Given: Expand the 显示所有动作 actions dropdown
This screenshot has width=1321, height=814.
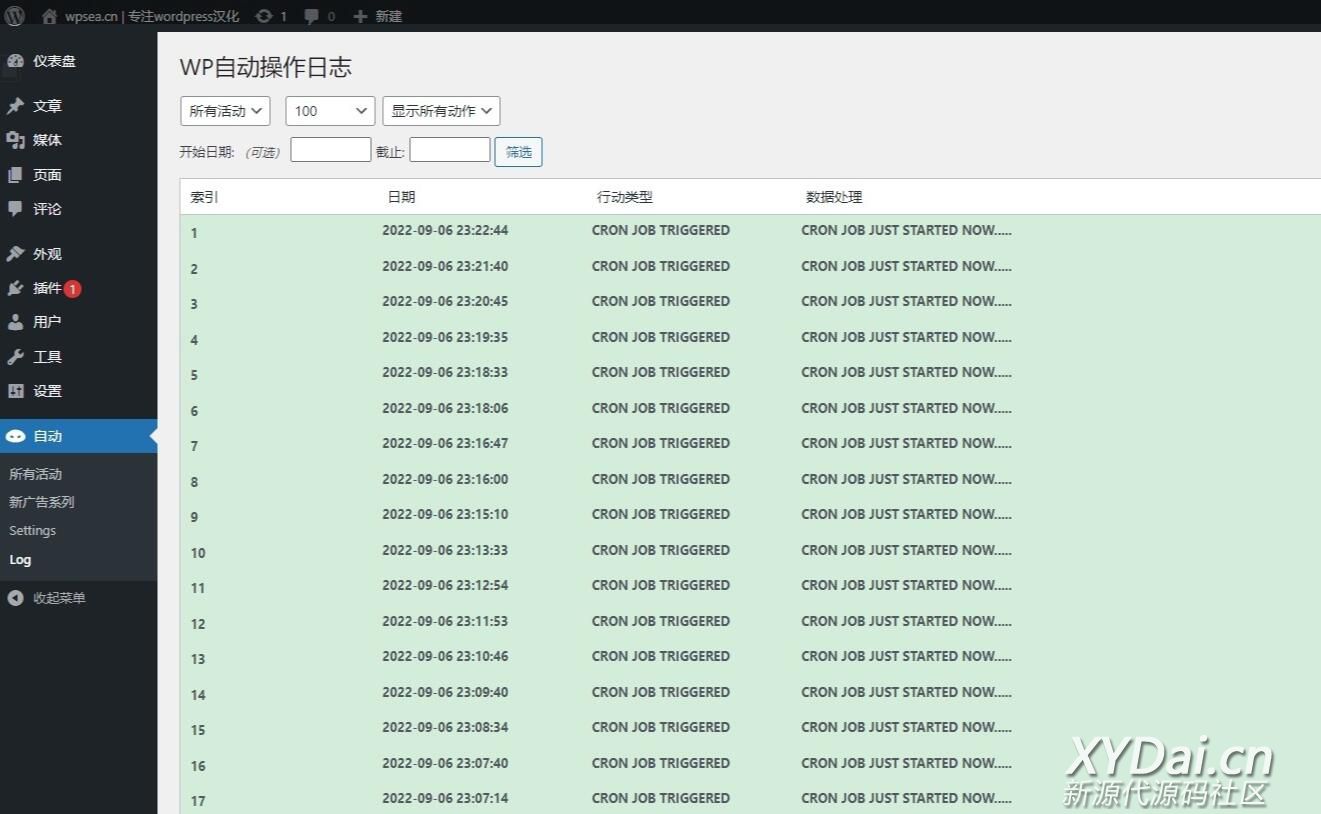Looking at the screenshot, I should tap(441, 111).
